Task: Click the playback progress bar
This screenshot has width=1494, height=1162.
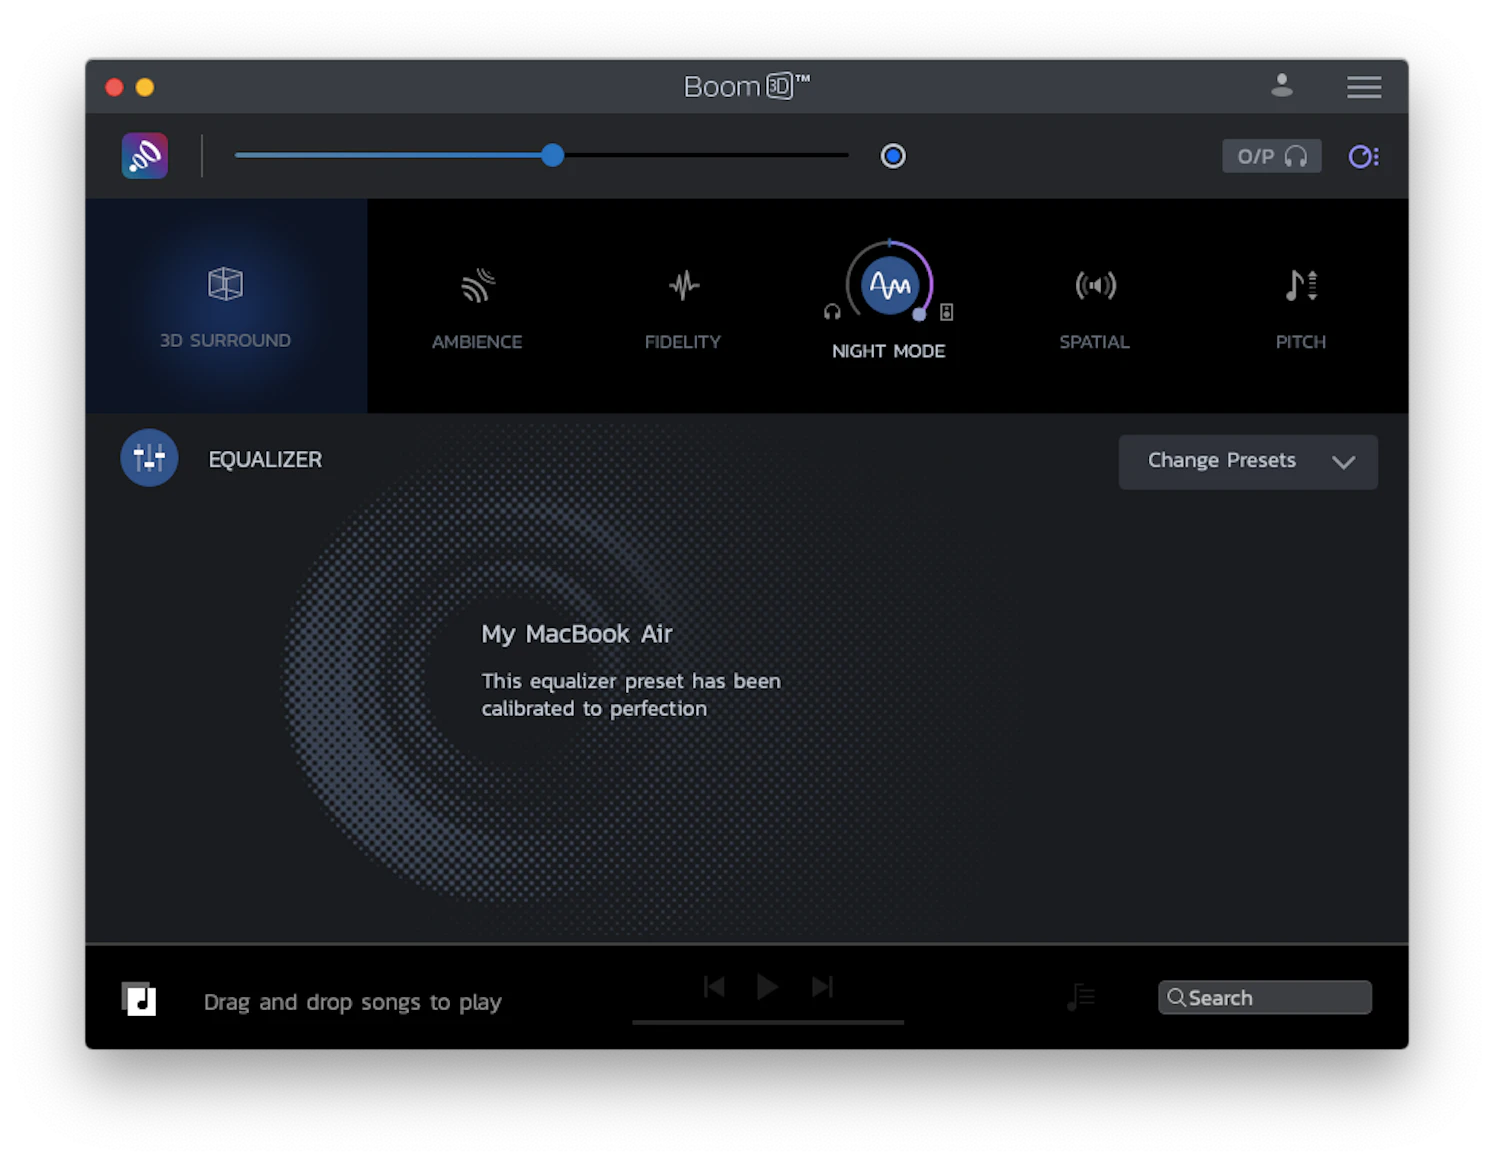Action: coord(768,1022)
